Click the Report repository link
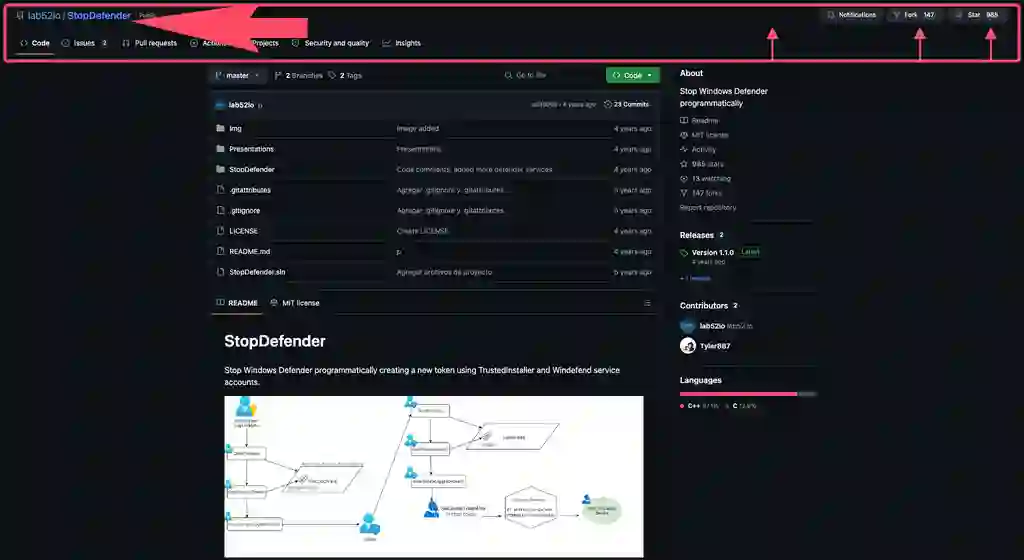The image size is (1024, 560). (708, 208)
